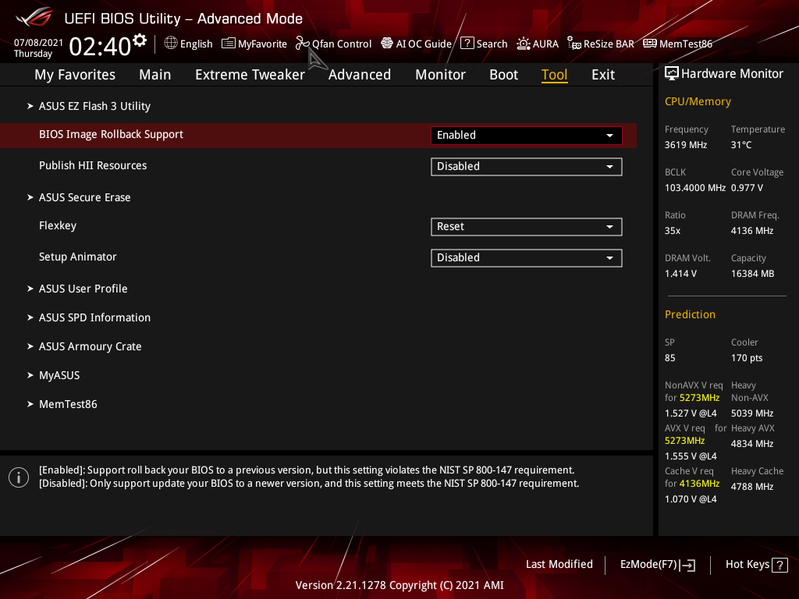
Task: Click the 07/08/2021 date text
Action: pyautogui.click(x=39, y=42)
